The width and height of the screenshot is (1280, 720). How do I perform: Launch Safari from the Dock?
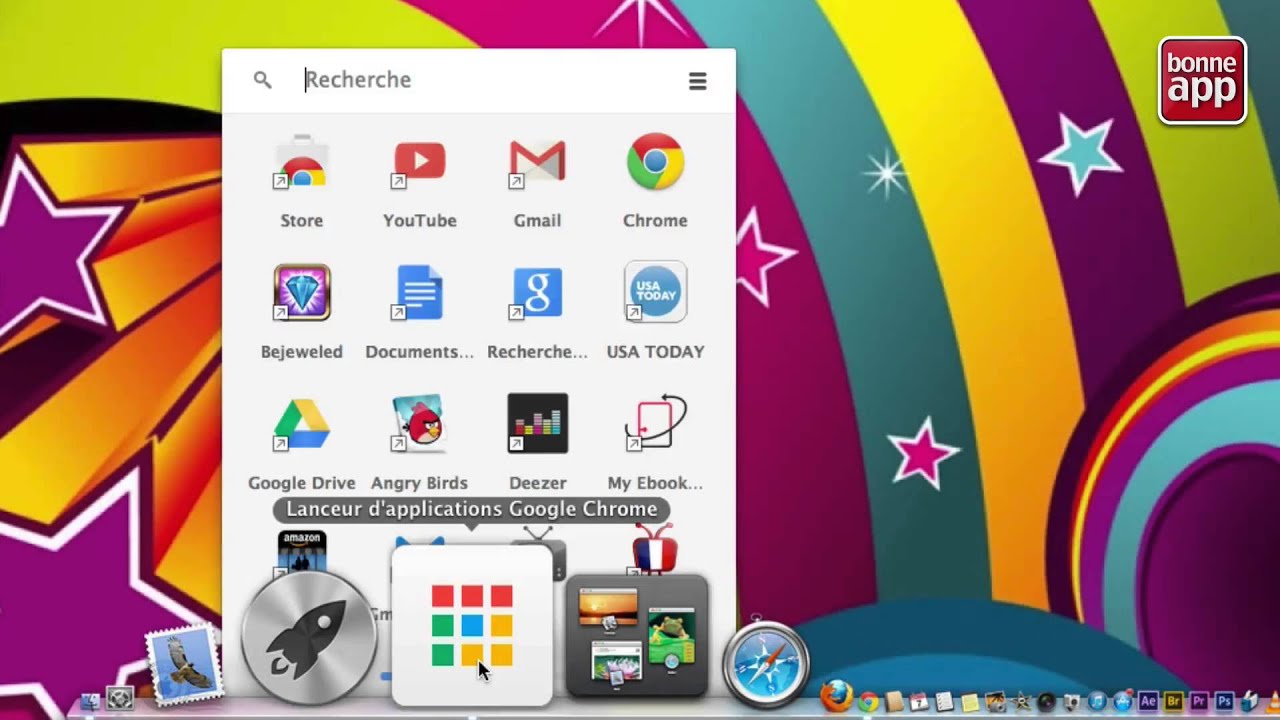coord(766,664)
